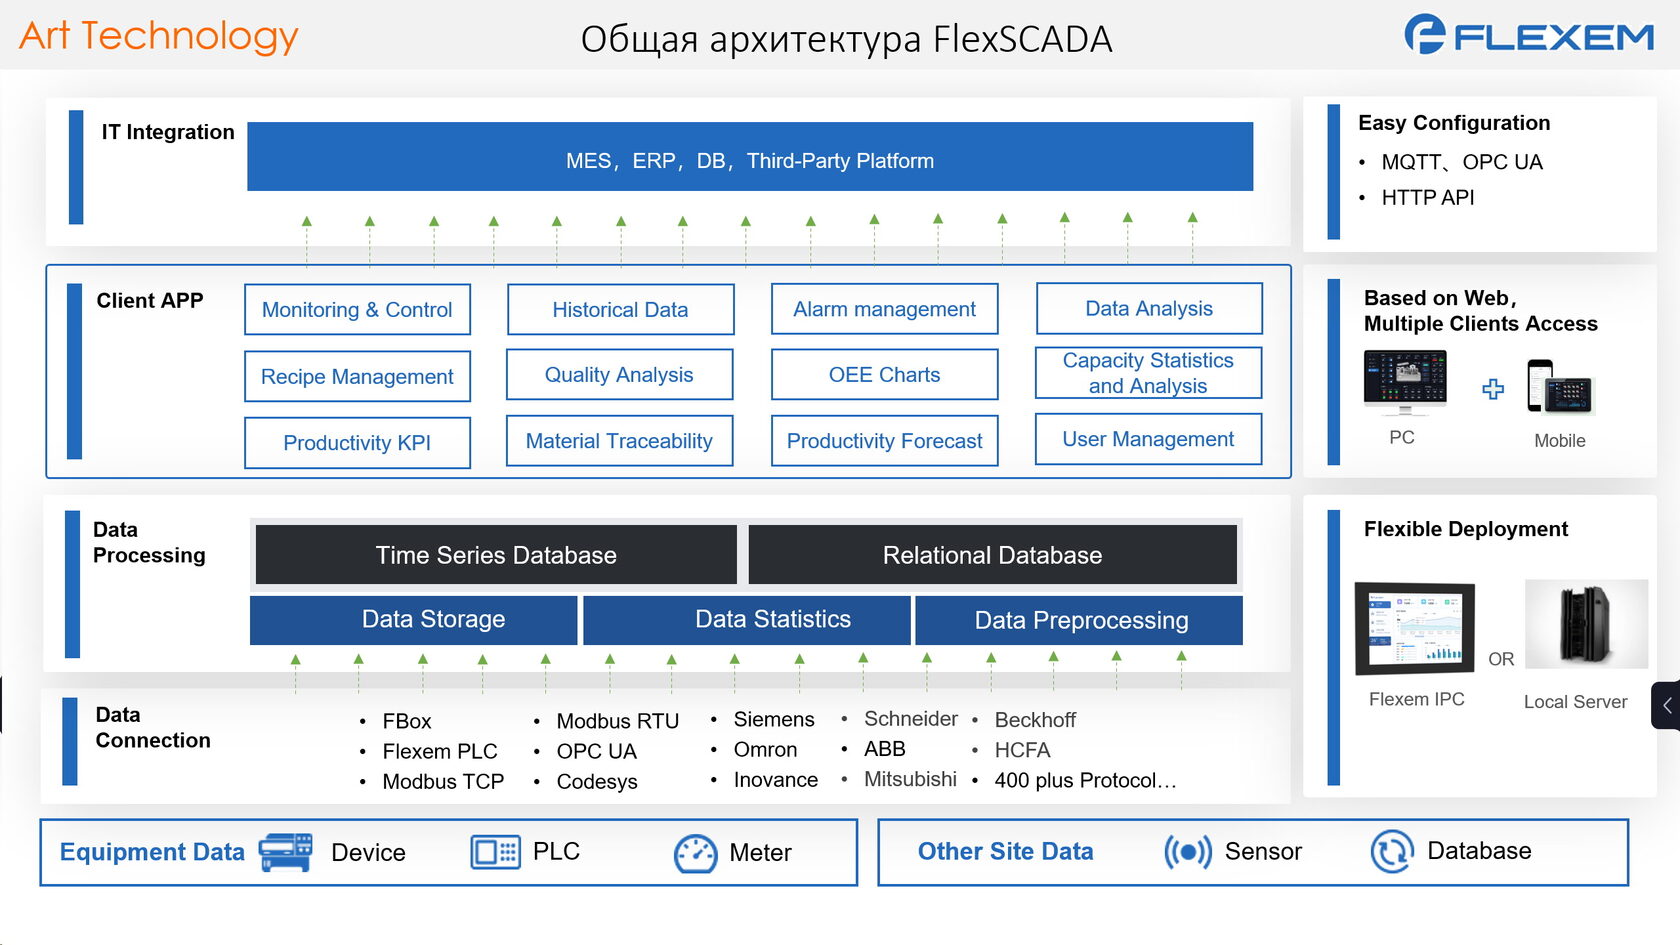Viewport: 1680px width, 945px height.
Task: Expand the Data Processing section
Action: pos(146,542)
